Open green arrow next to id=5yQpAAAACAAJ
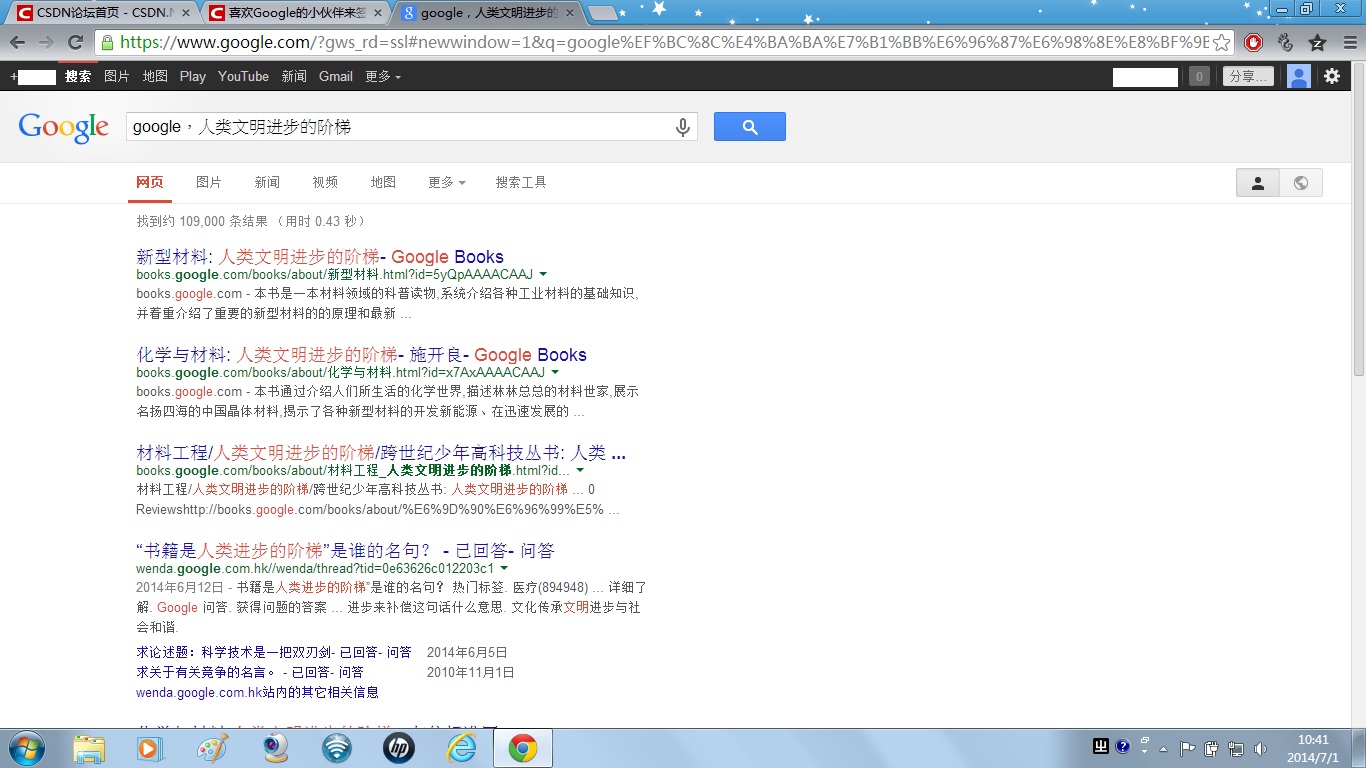This screenshot has height=768, width=1366. (543, 274)
